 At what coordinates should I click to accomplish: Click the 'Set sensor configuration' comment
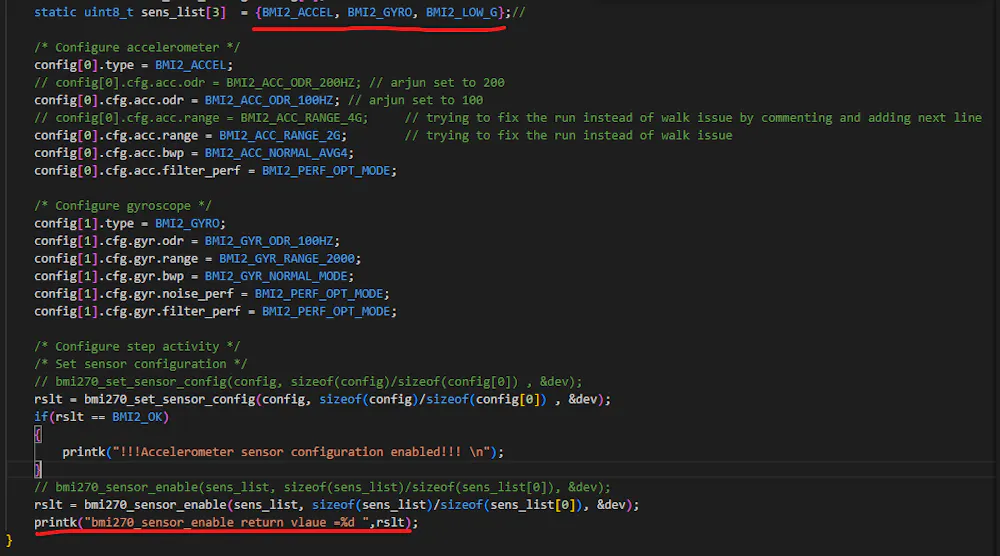(x=140, y=364)
